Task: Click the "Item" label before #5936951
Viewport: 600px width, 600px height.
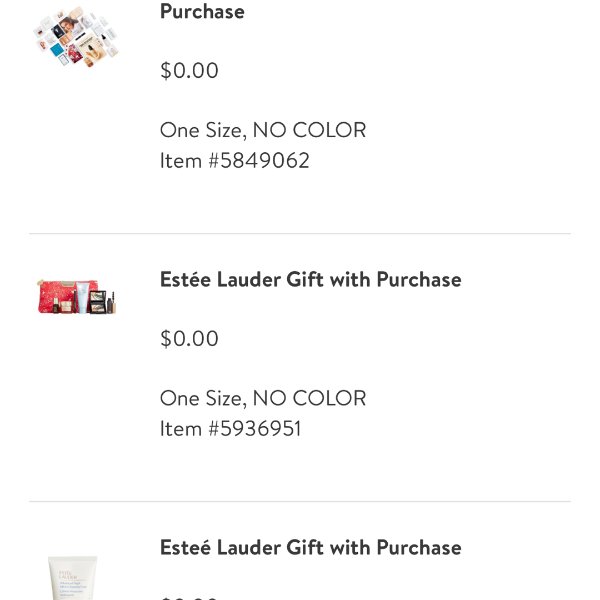Action: coord(181,429)
